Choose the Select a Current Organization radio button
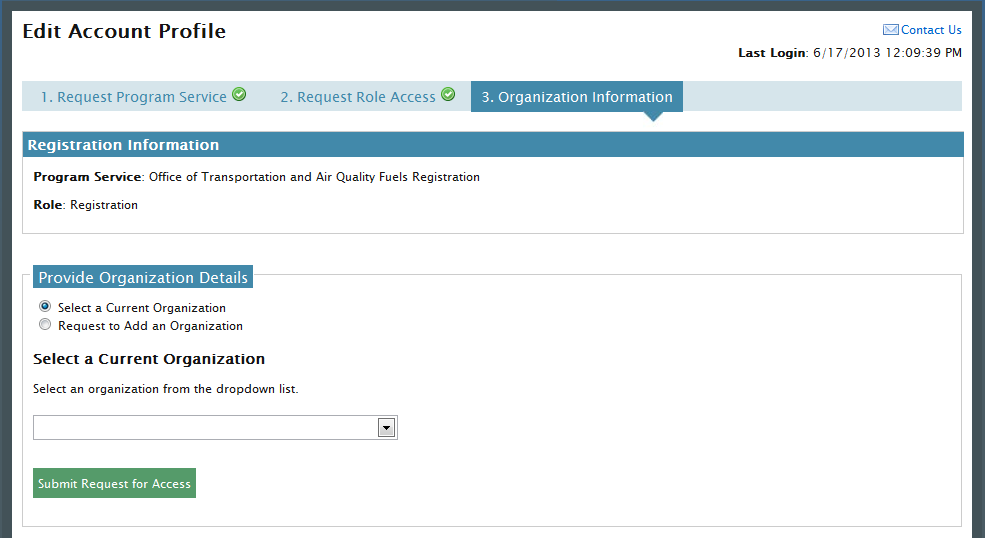The height and width of the screenshot is (538, 985). [x=44, y=307]
